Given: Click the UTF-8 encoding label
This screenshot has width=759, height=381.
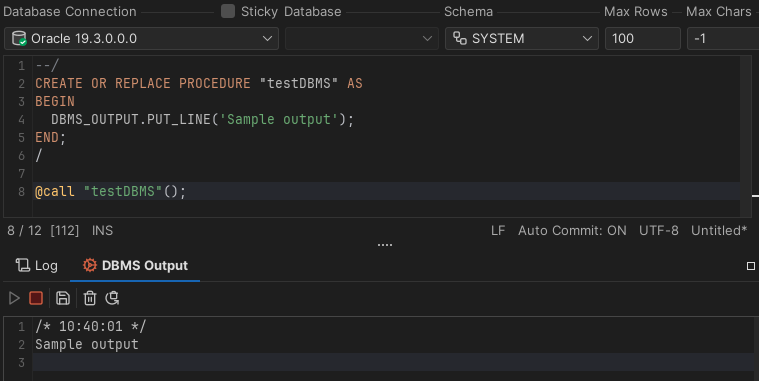Looking at the screenshot, I should (x=659, y=230).
